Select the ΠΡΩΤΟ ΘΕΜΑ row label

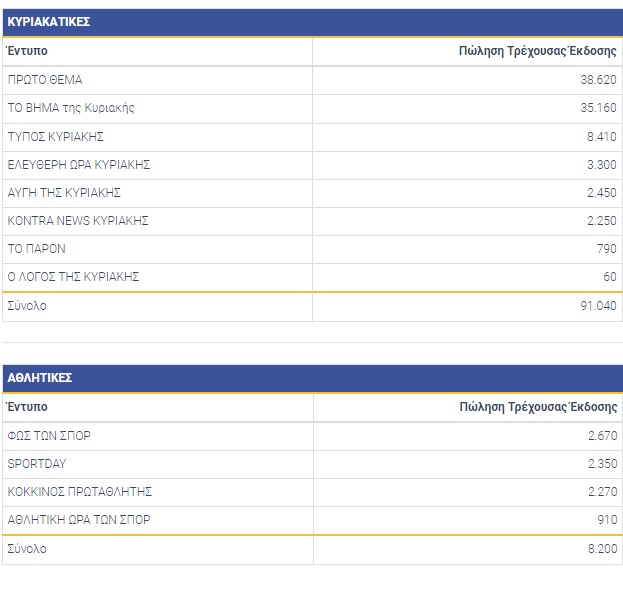pos(45,80)
